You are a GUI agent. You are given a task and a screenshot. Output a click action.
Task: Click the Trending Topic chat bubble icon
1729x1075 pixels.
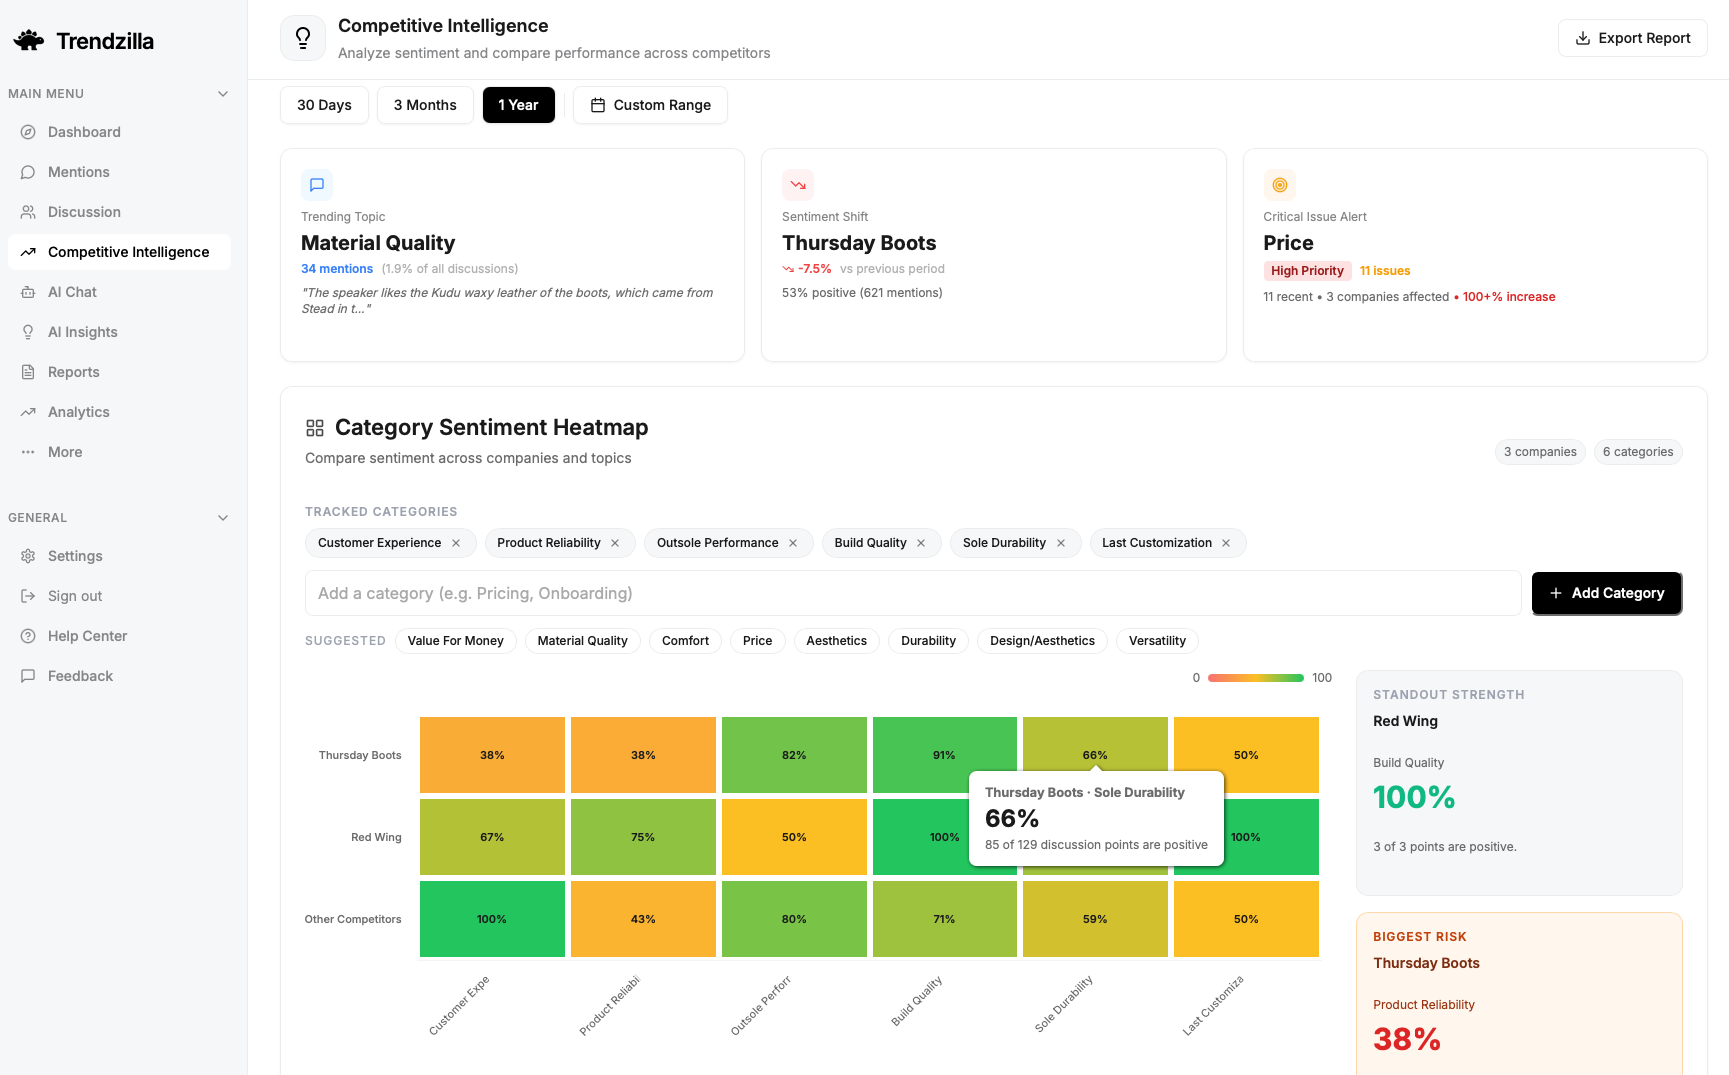point(317,185)
